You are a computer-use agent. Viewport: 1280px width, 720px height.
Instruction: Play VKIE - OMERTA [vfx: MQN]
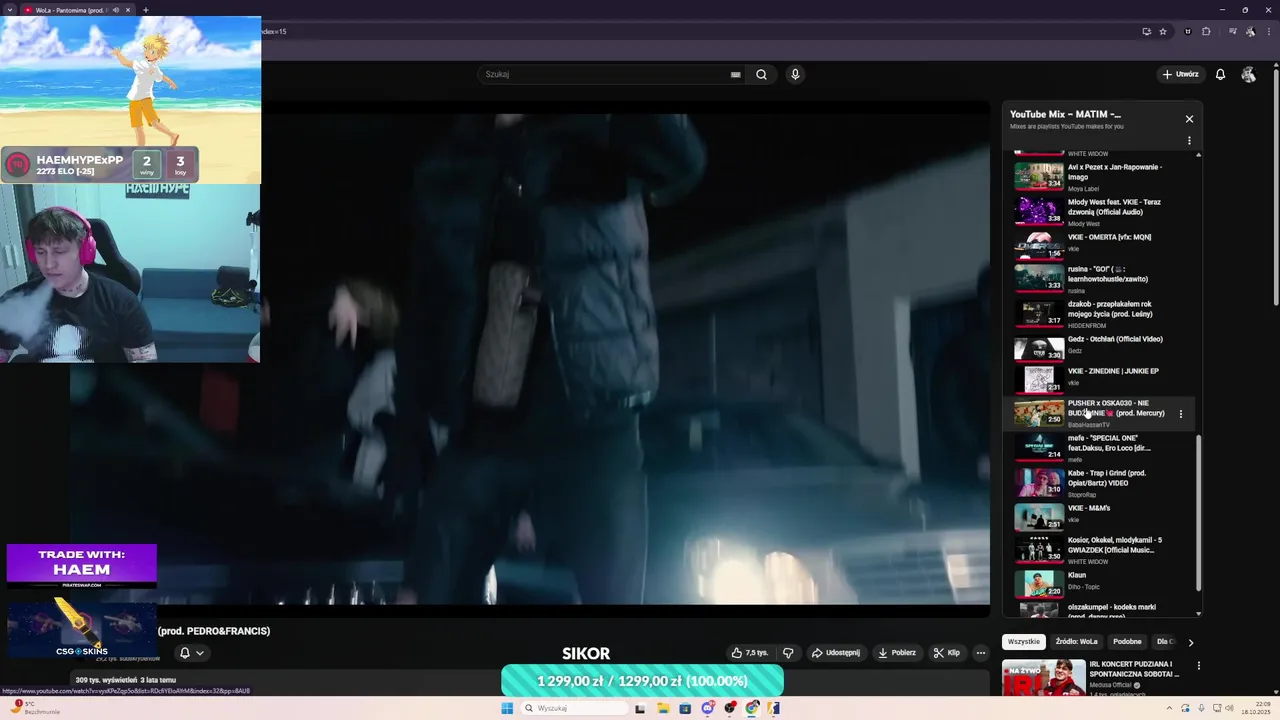click(x=1098, y=246)
